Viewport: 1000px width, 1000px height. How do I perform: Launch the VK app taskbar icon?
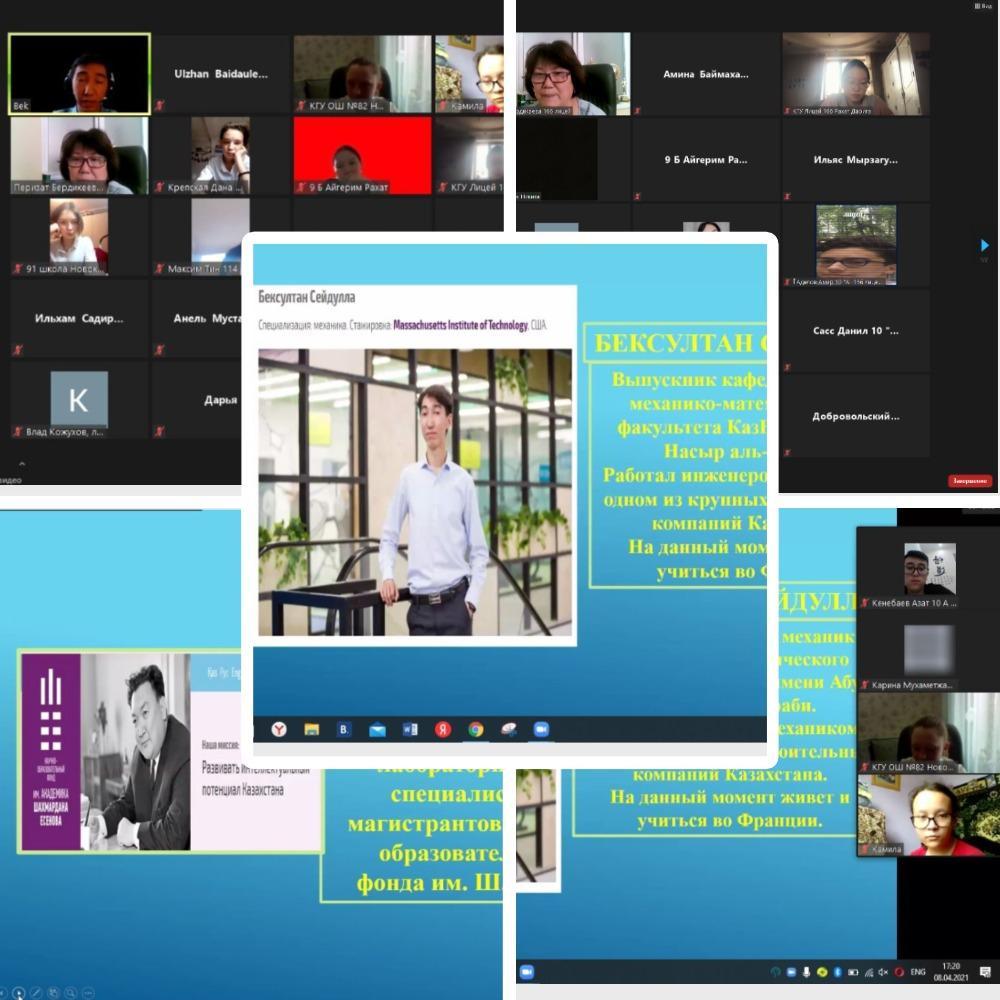tap(344, 729)
